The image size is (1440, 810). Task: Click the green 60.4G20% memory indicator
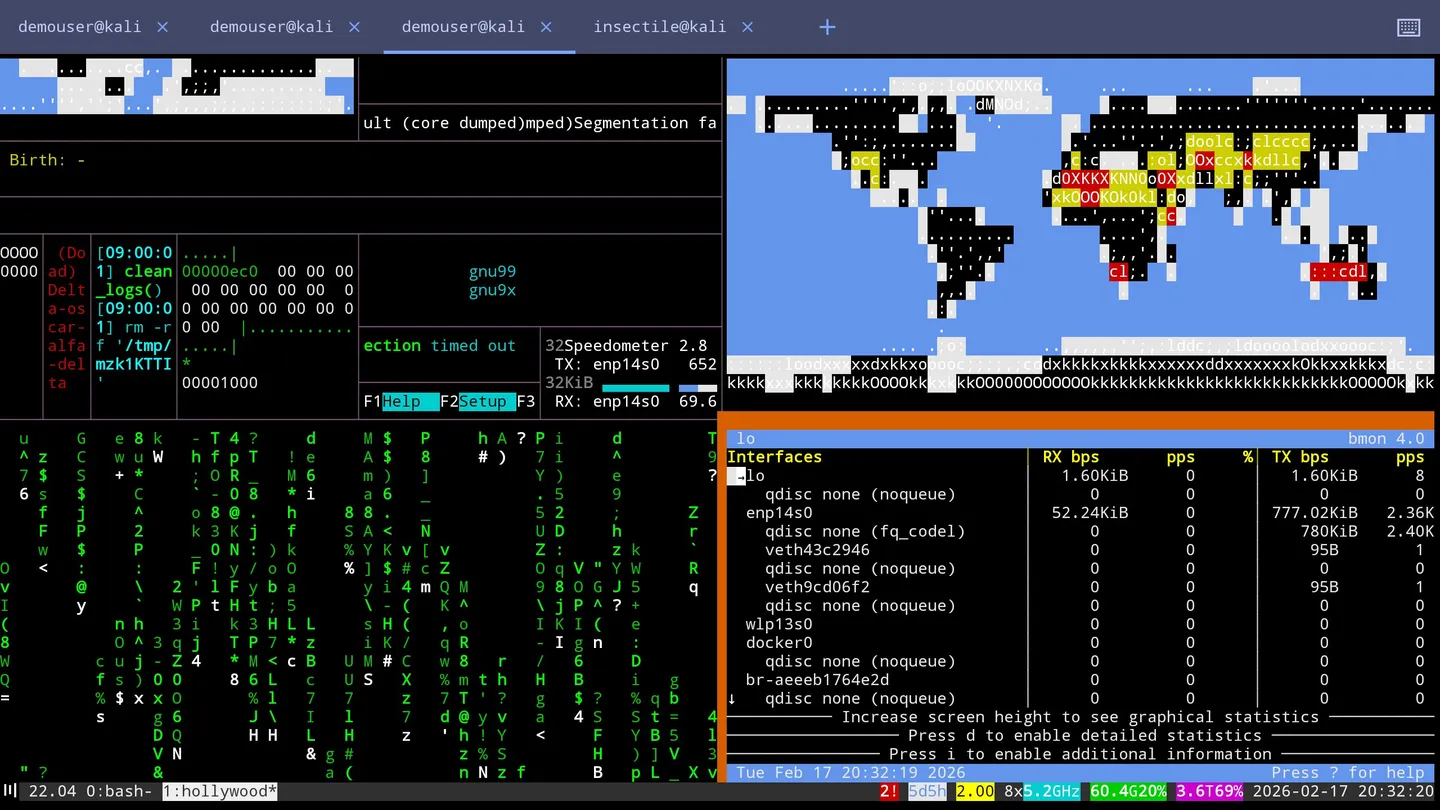coord(1128,791)
